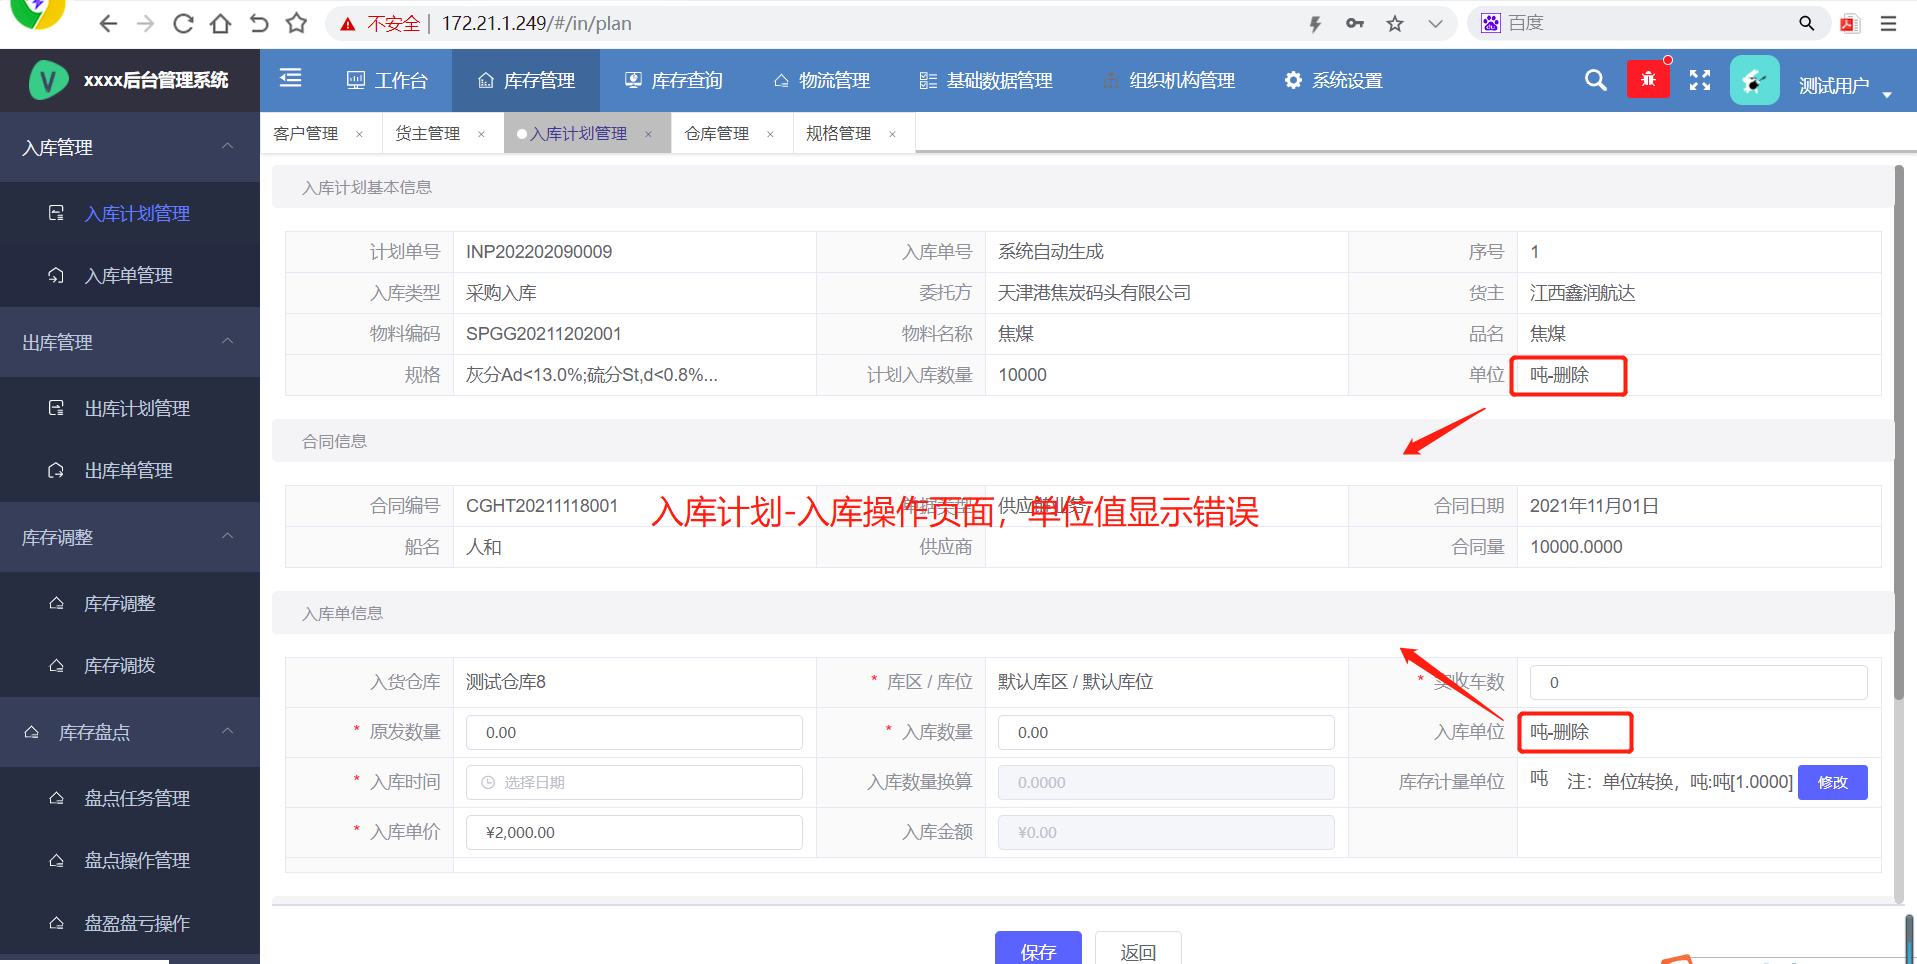Open 盘点任务管理 in sidebar
The width and height of the screenshot is (1917, 964).
pos(130,798)
